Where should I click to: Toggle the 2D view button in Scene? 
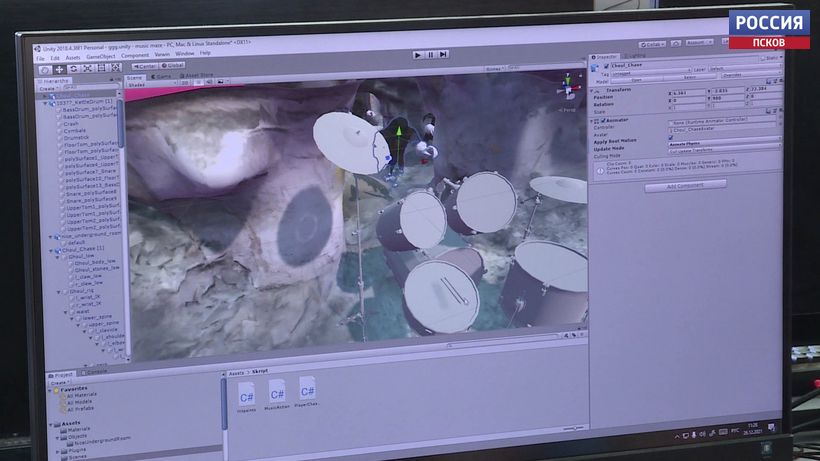[185, 83]
